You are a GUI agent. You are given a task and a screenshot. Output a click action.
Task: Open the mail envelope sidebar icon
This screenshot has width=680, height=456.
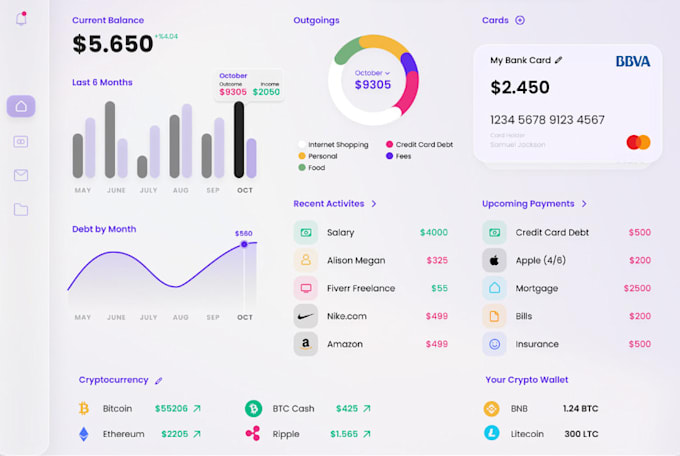[x=21, y=175]
